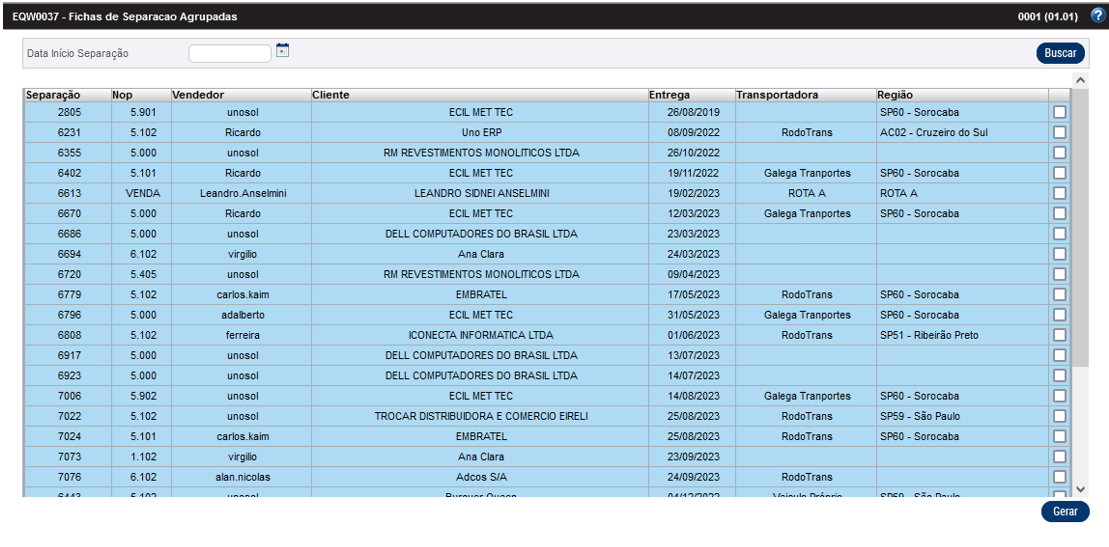The width and height of the screenshot is (1109, 547).
Task: Click the Entrega column header
Action: click(669, 95)
